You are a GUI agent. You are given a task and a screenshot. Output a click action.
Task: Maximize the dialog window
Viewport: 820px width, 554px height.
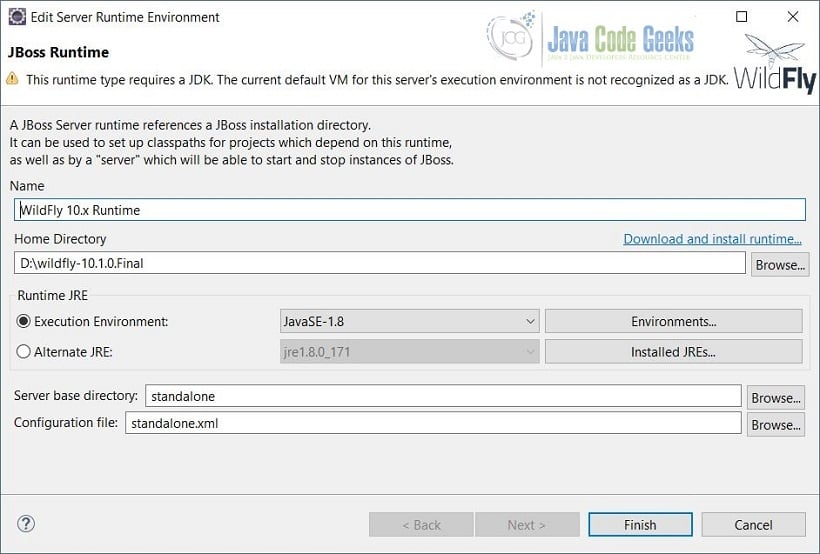click(741, 17)
